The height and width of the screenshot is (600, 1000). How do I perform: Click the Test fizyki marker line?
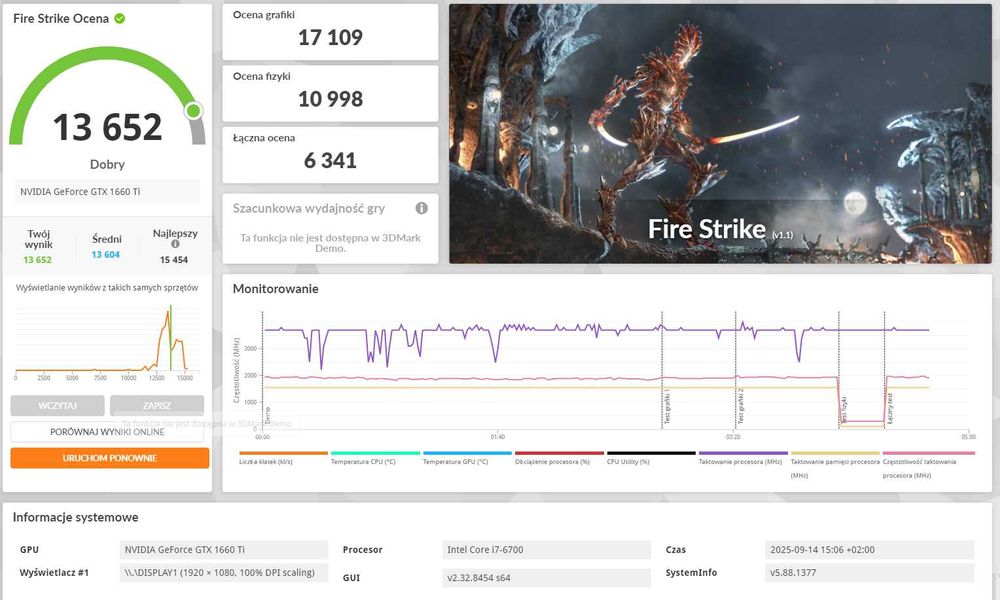[839, 370]
